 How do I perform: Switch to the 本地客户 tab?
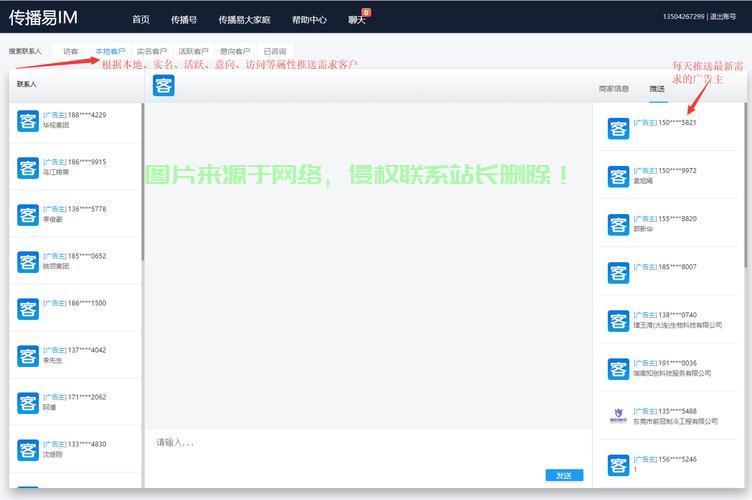point(110,51)
